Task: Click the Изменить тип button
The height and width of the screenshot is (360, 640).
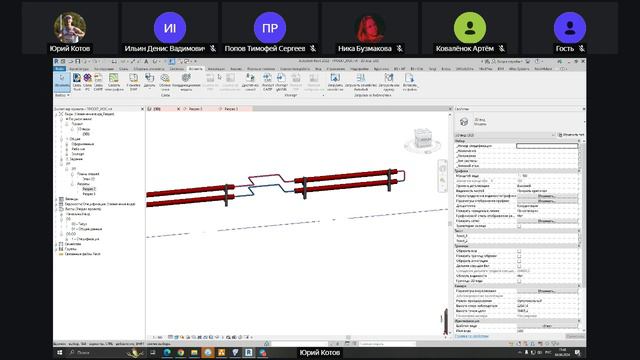Action: [571, 135]
